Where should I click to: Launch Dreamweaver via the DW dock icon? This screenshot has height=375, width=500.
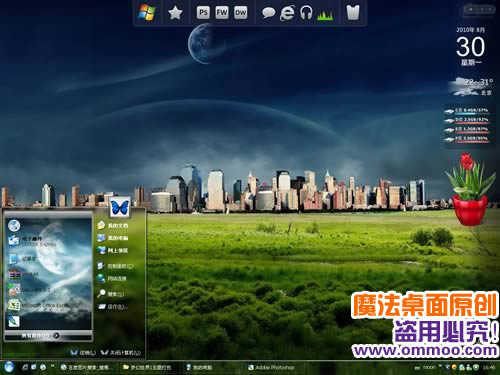(240, 13)
